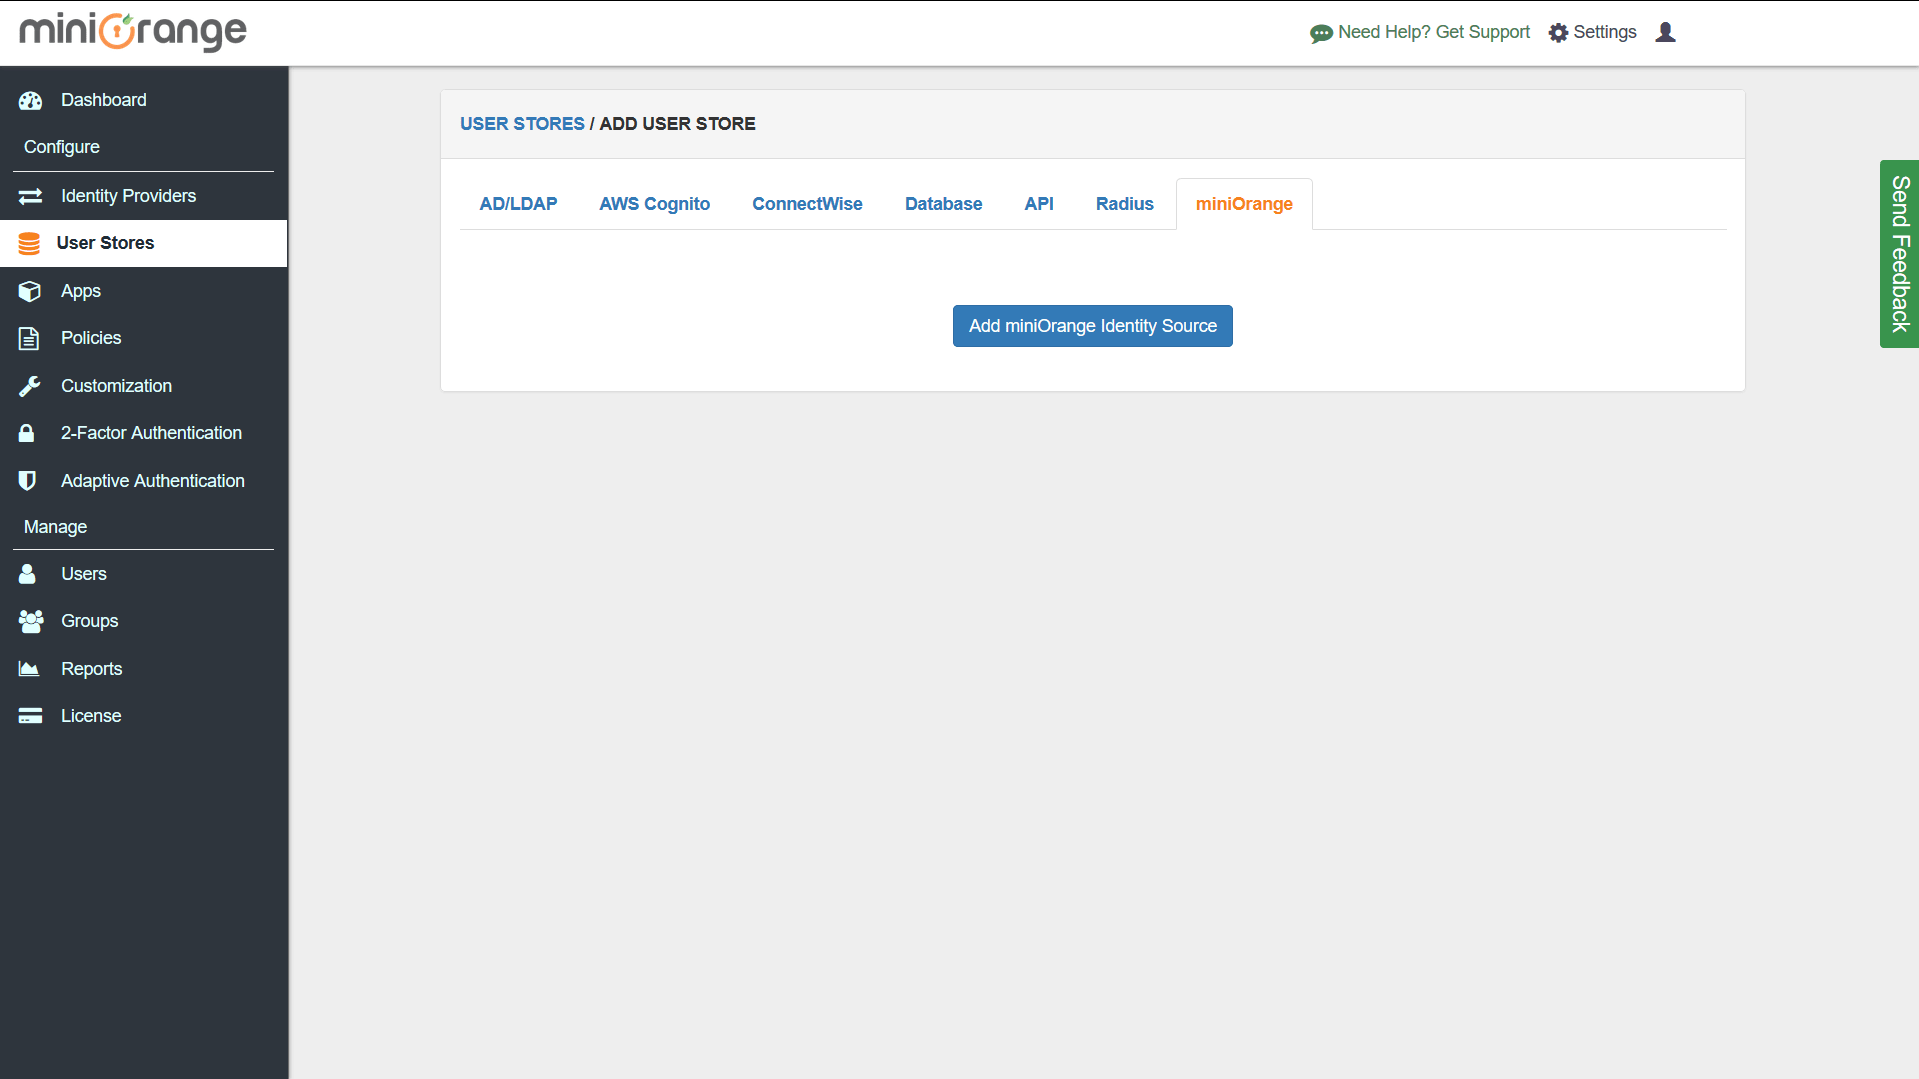Click the miniOrange logo

[133, 32]
